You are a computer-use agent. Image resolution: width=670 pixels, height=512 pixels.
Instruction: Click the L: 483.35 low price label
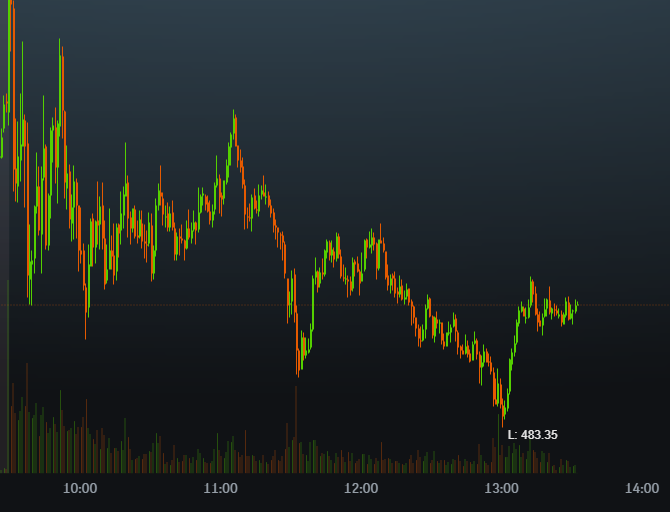(x=532, y=435)
